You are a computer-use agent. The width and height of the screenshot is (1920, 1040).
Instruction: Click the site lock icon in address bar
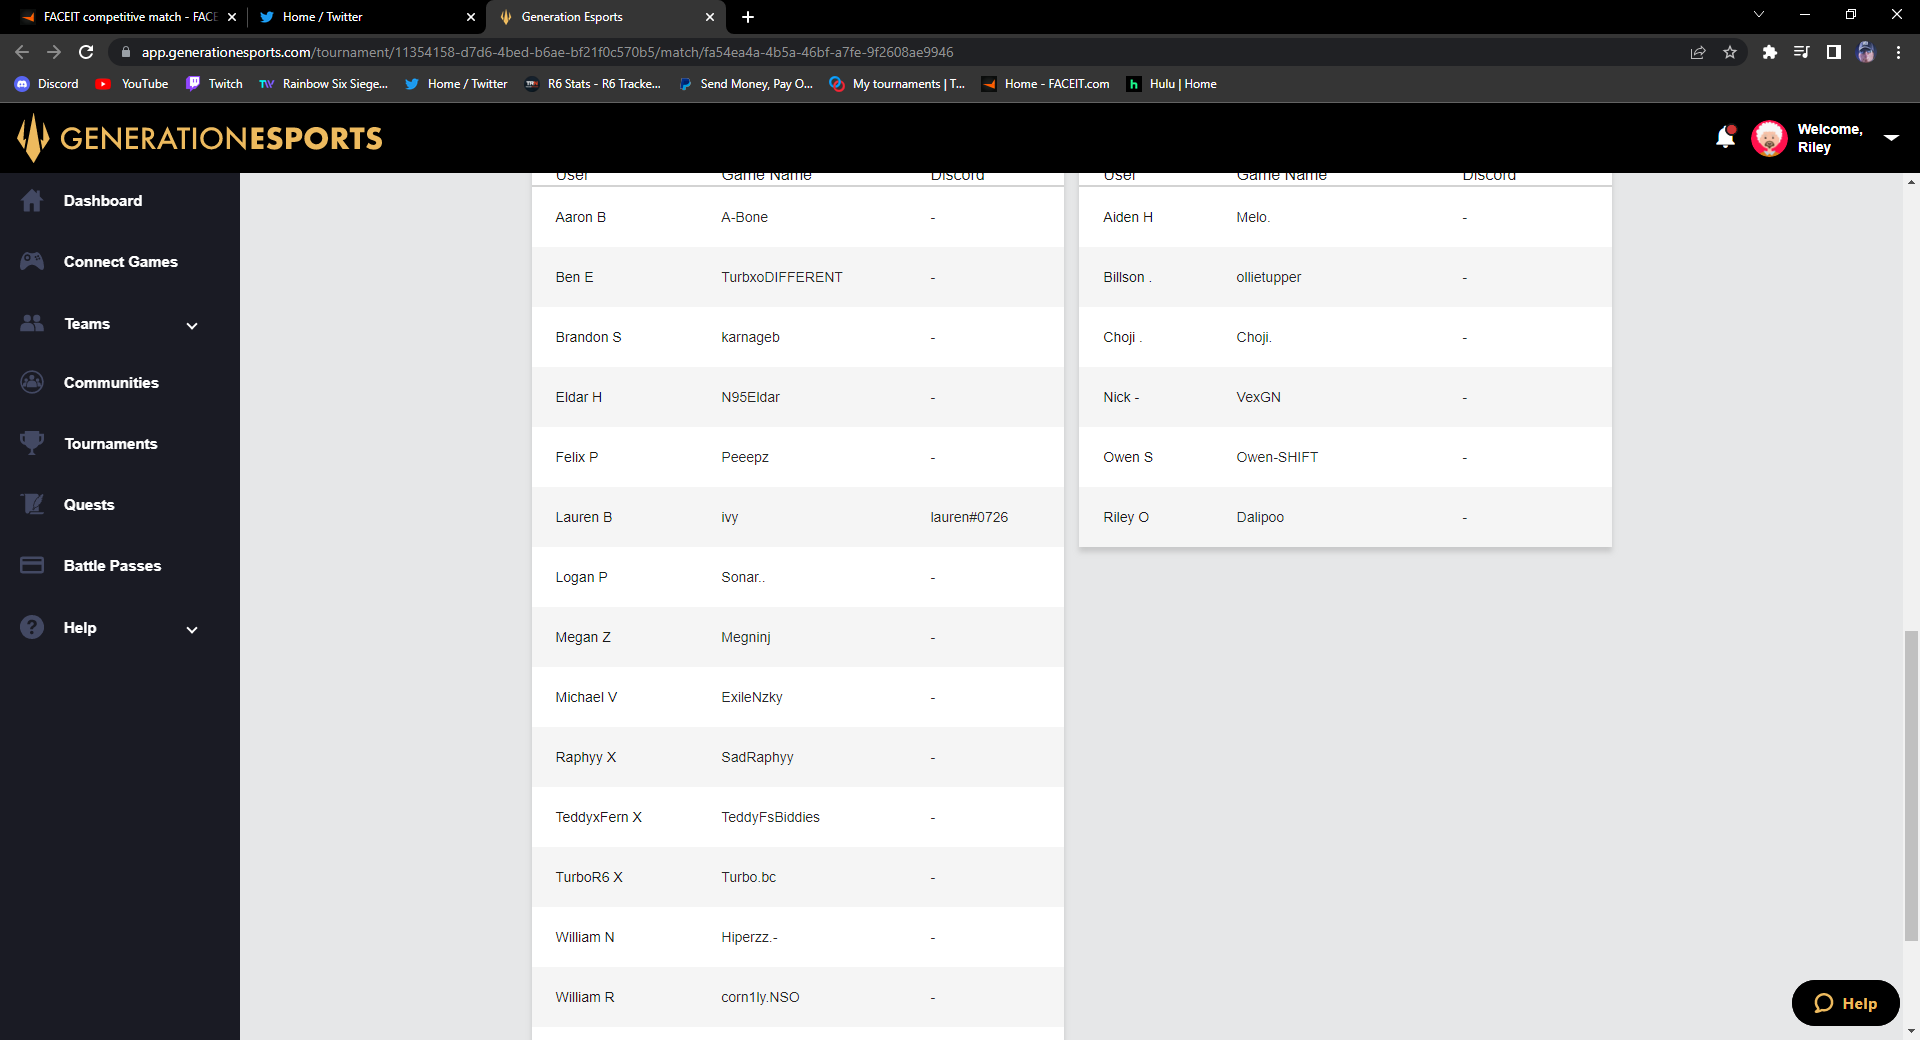pyautogui.click(x=126, y=52)
